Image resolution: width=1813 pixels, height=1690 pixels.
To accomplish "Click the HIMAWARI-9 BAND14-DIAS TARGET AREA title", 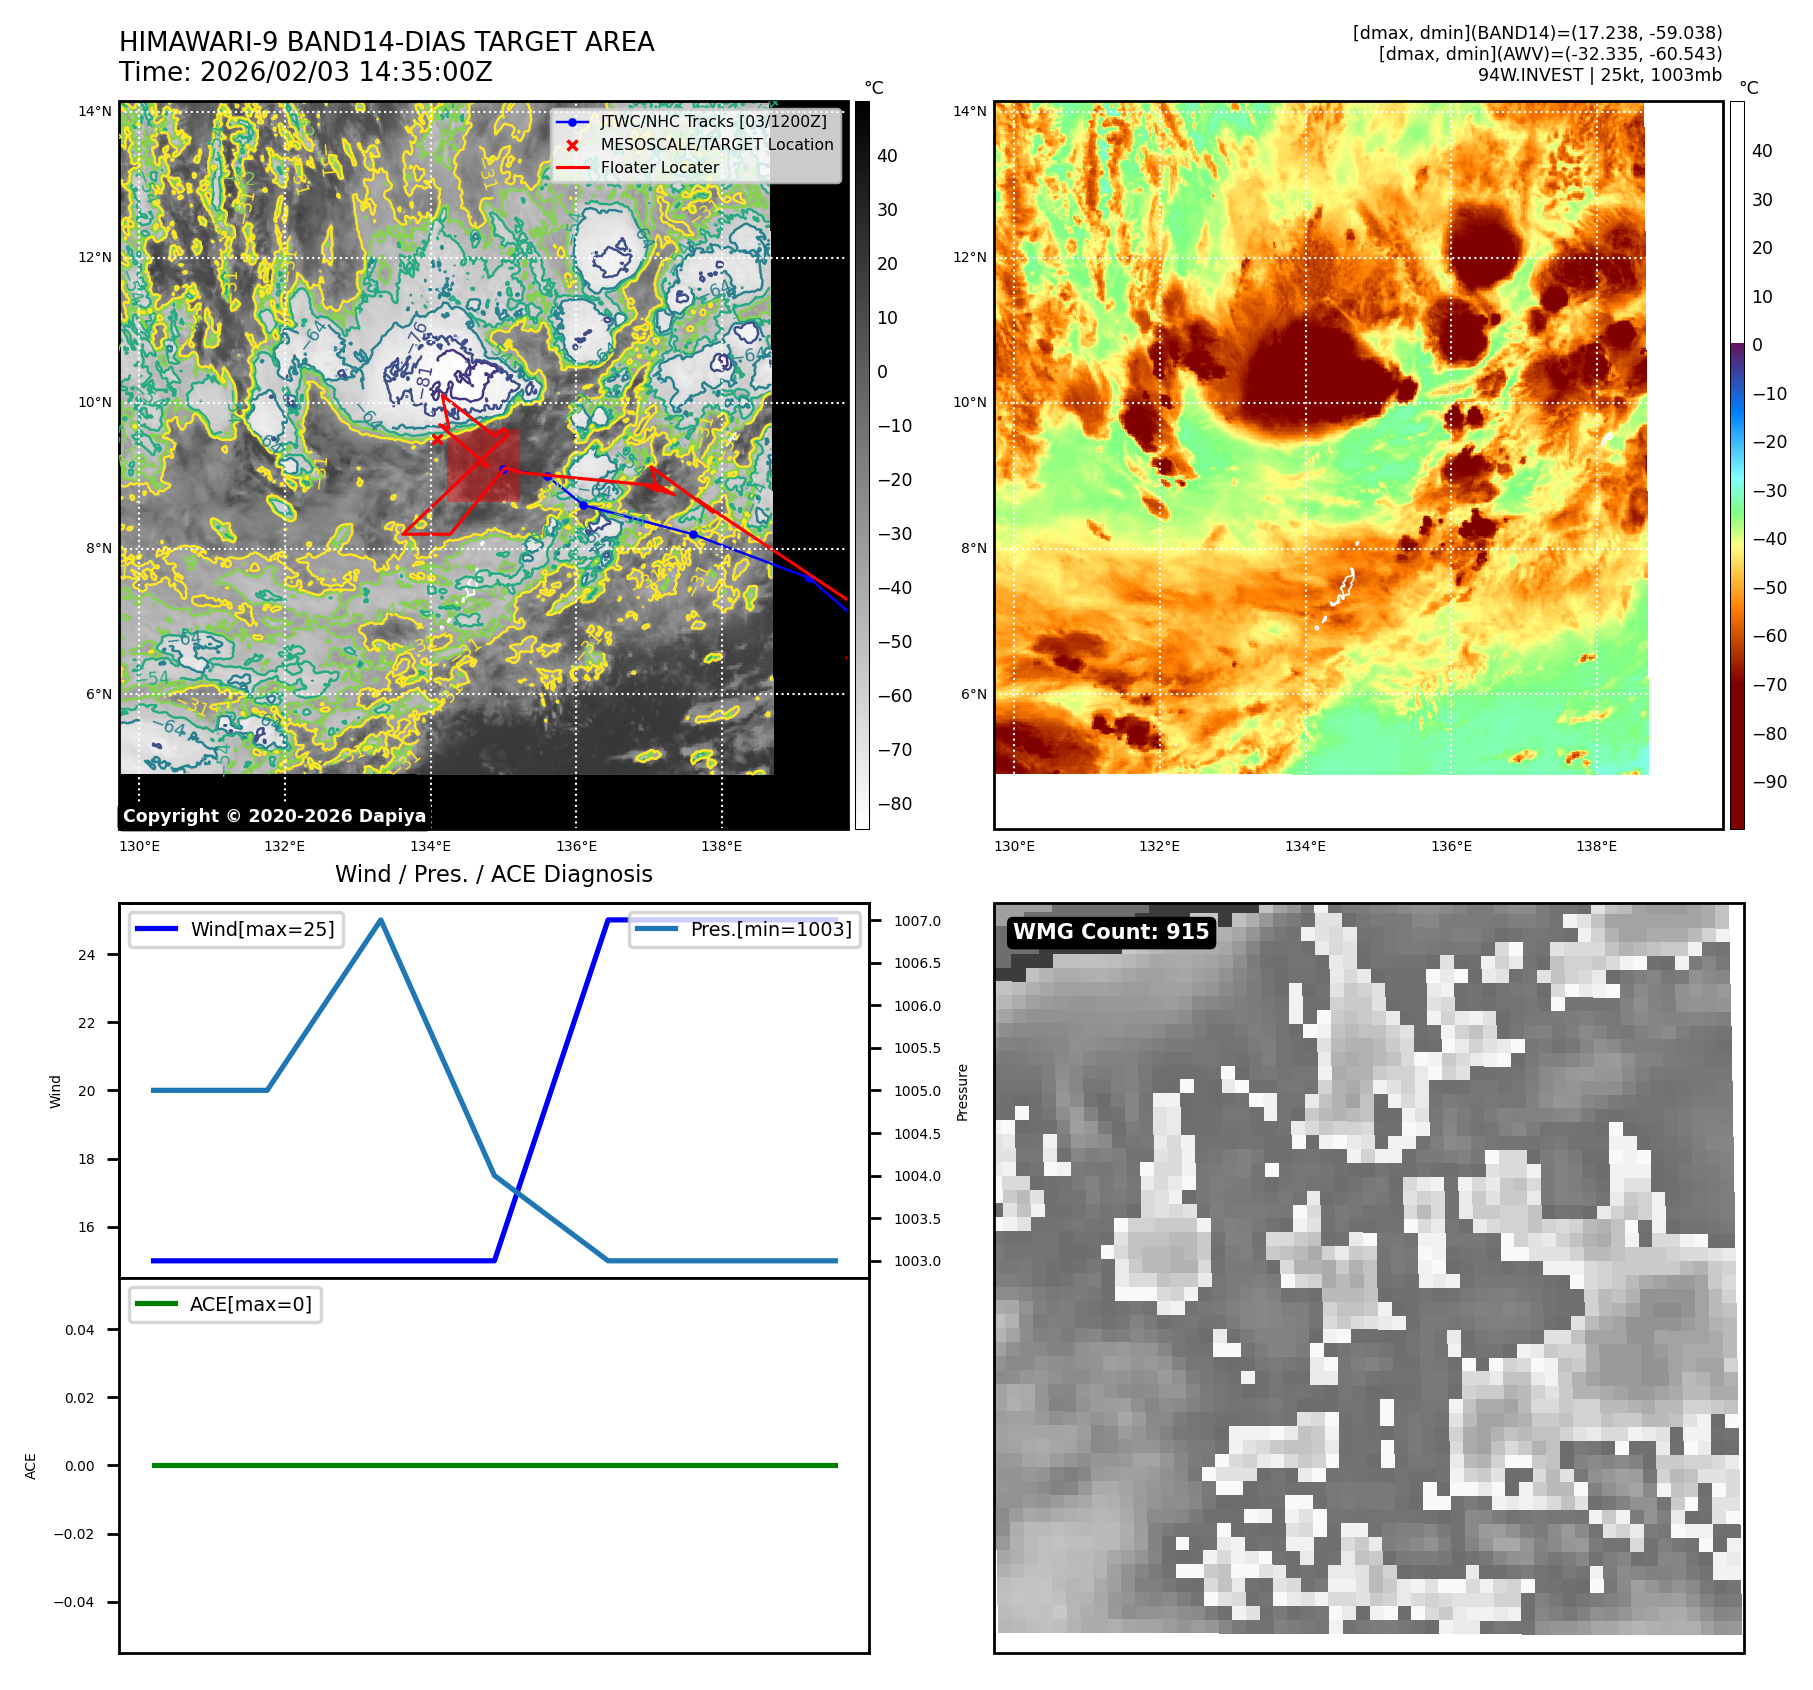I will click(x=386, y=42).
